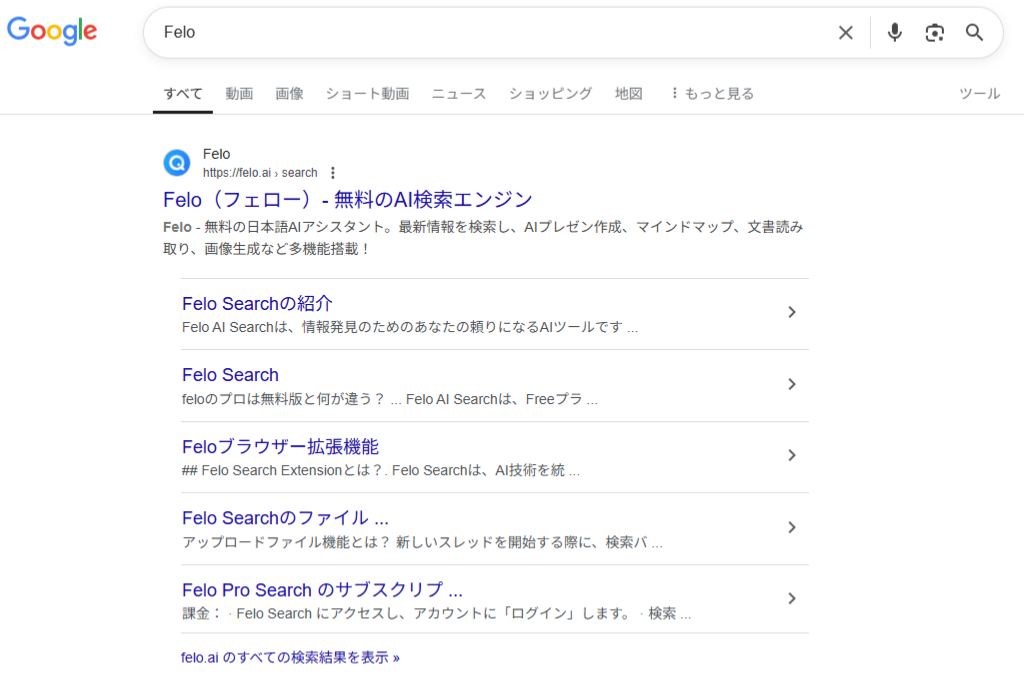The height and width of the screenshot is (674, 1024).
Task: Click the snippet アップロードファイル機能とは？
Action: pos(423,542)
